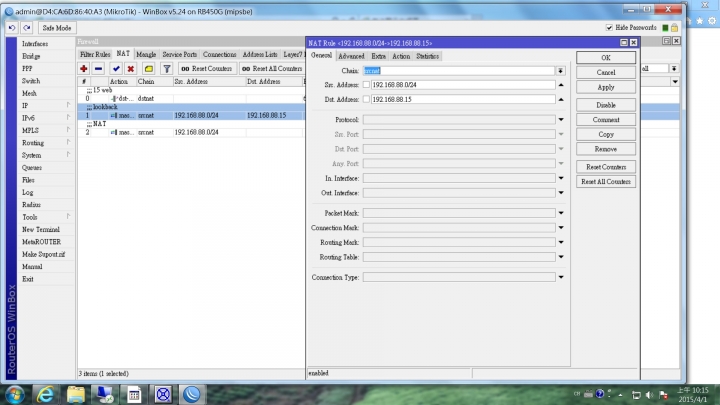The width and height of the screenshot is (720, 405).
Task: Remove selected rule with minus icon
Action: [x=98, y=69]
